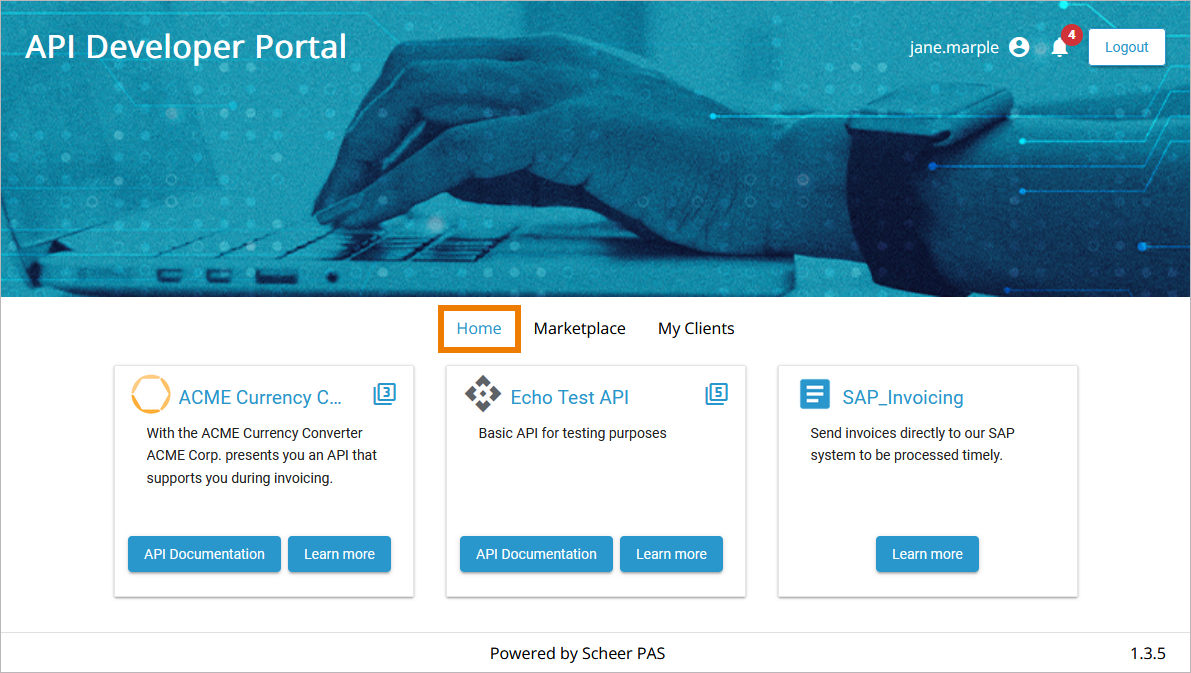Click the version badge on ACME card
The height and width of the screenshot is (673, 1191).
(x=384, y=394)
